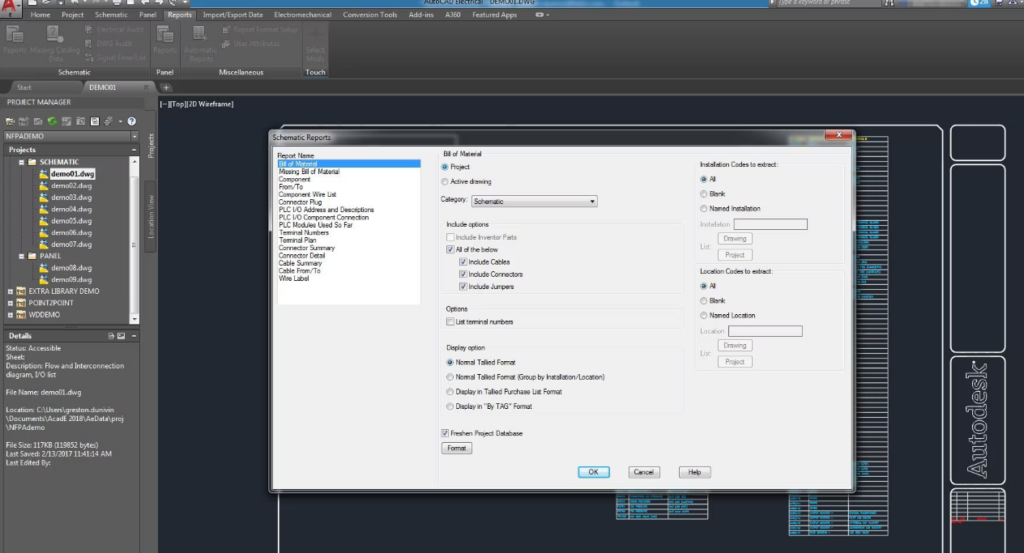
Task: Open Conversion Tools ribbon tab
Action: pos(370,14)
